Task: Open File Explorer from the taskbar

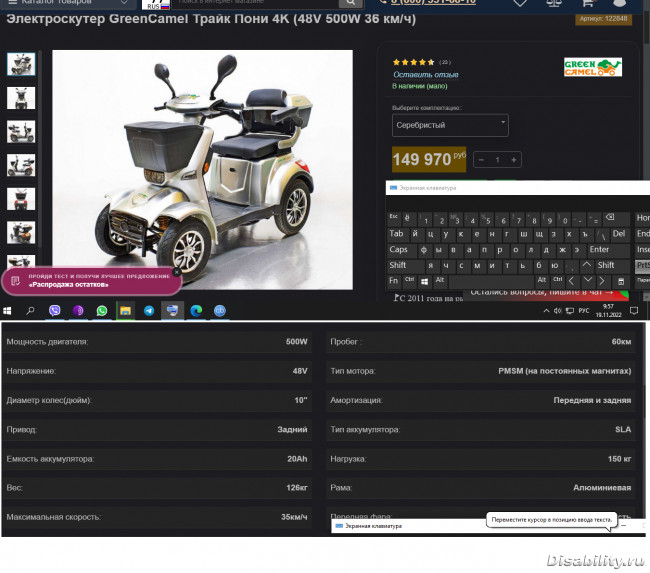Action: 125,311
